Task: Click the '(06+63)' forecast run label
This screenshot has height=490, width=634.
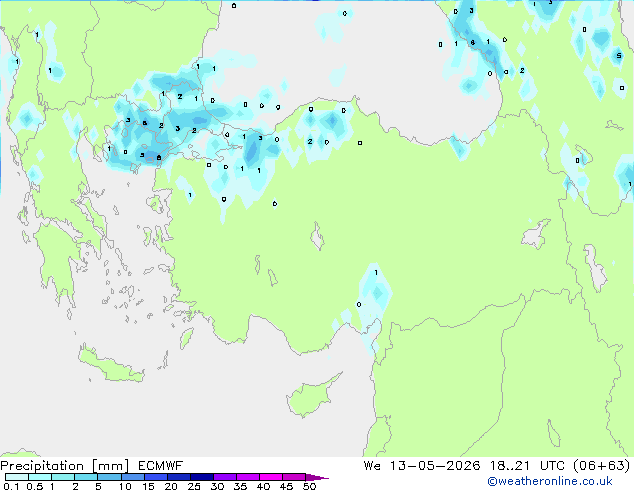Action: coord(602,466)
